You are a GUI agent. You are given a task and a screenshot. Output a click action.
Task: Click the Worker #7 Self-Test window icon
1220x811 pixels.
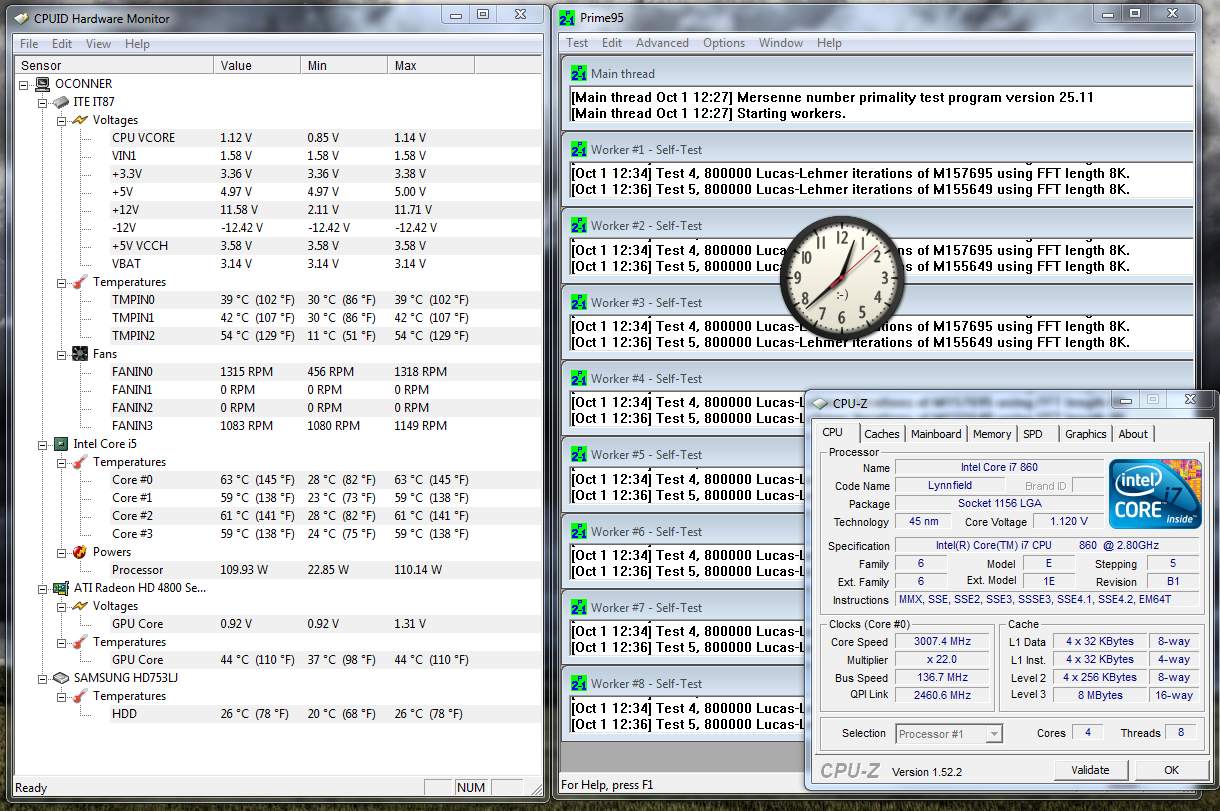pyautogui.click(x=579, y=607)
